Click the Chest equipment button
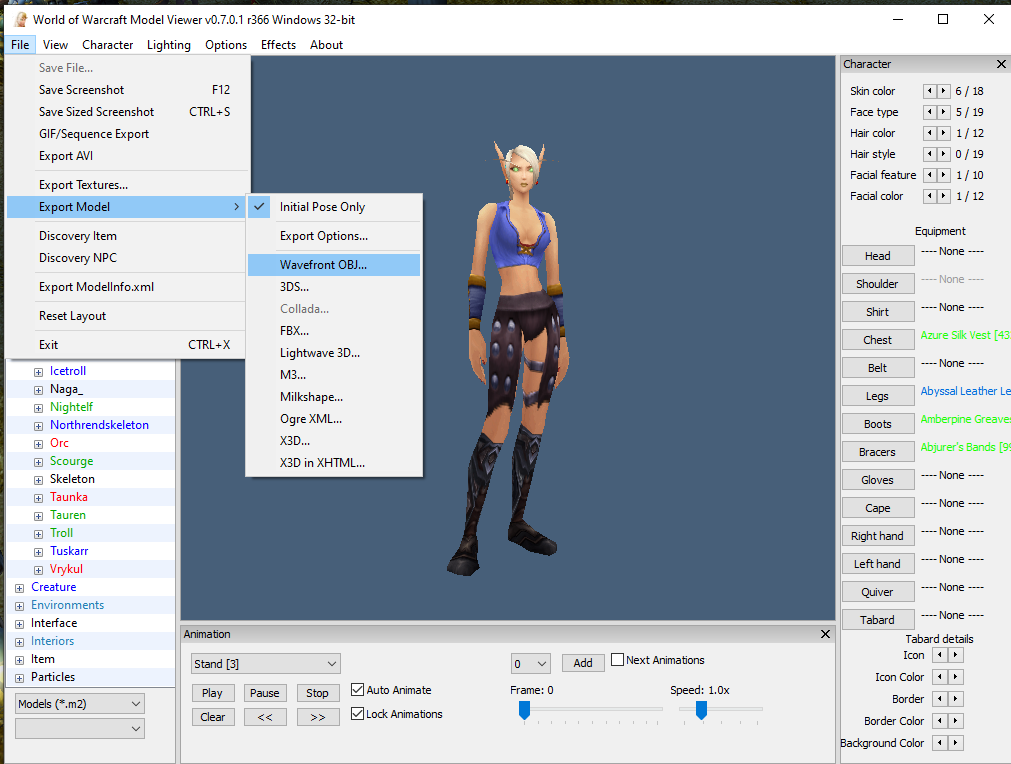Viewport: 1011px width, 764px height. pyautogui.click(x=878, y=340)
